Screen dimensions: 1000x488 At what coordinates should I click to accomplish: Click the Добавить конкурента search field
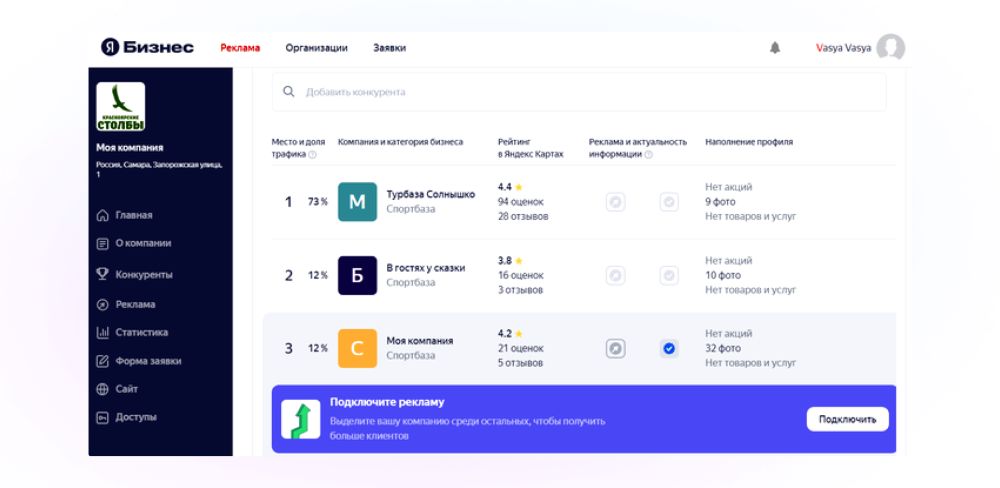579,92
